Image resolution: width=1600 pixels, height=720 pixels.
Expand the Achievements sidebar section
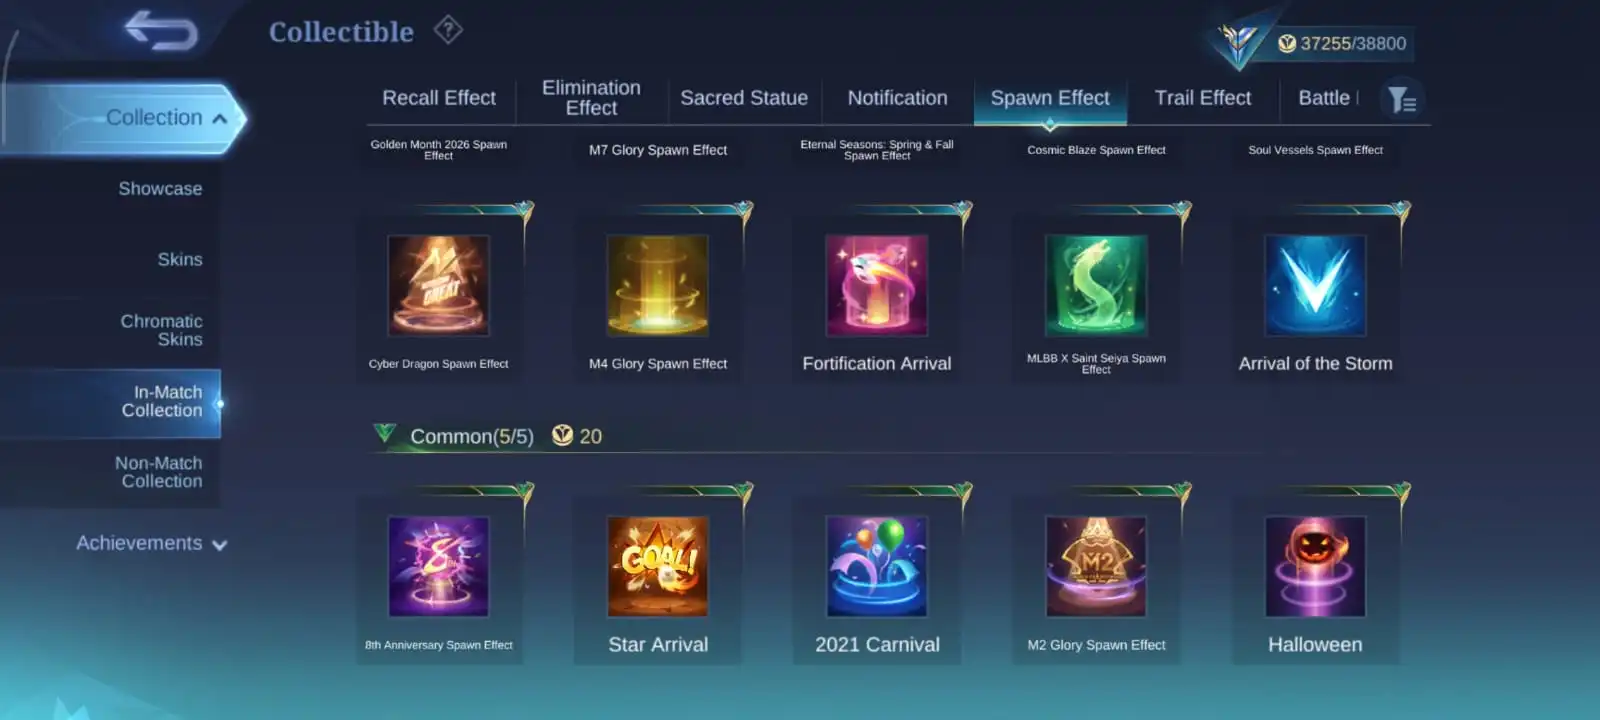(152, 543)
